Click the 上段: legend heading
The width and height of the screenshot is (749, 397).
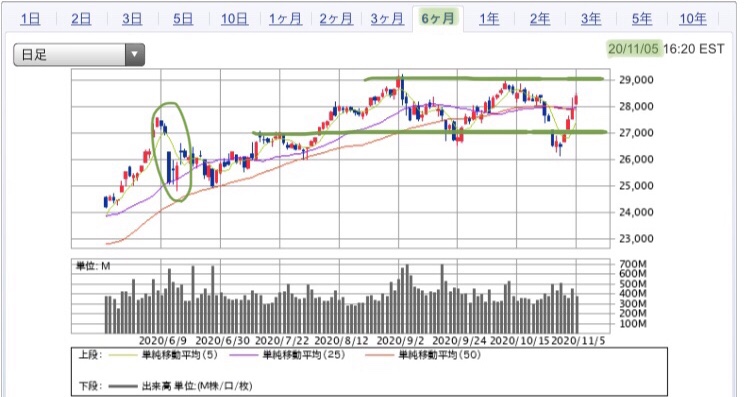[90, 355]
